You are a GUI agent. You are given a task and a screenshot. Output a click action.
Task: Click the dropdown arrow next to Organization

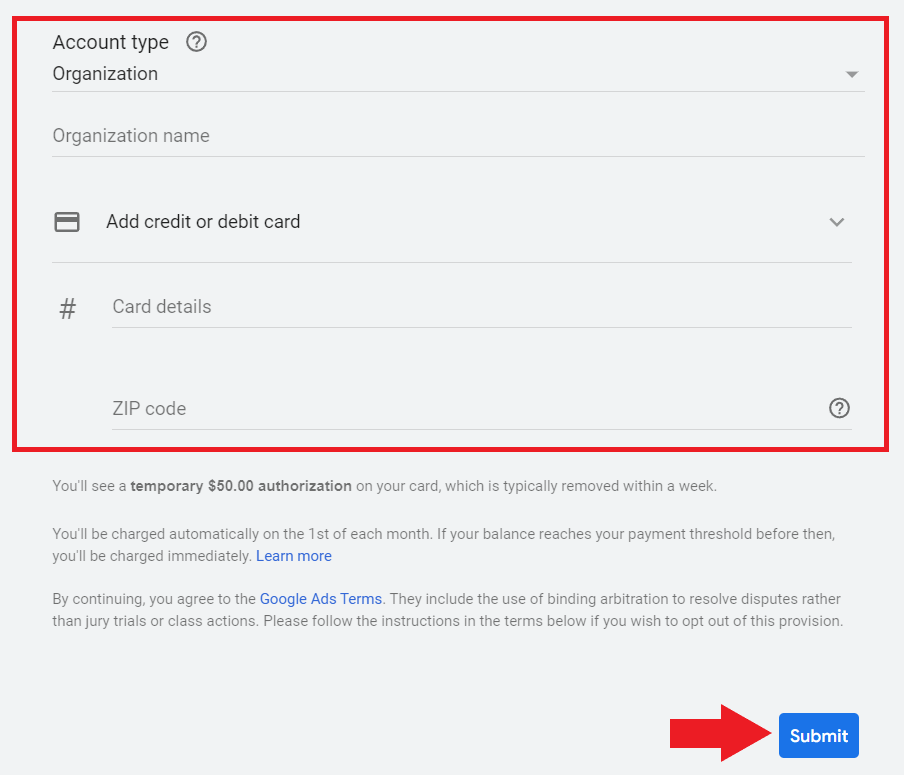tap(851, 73)
